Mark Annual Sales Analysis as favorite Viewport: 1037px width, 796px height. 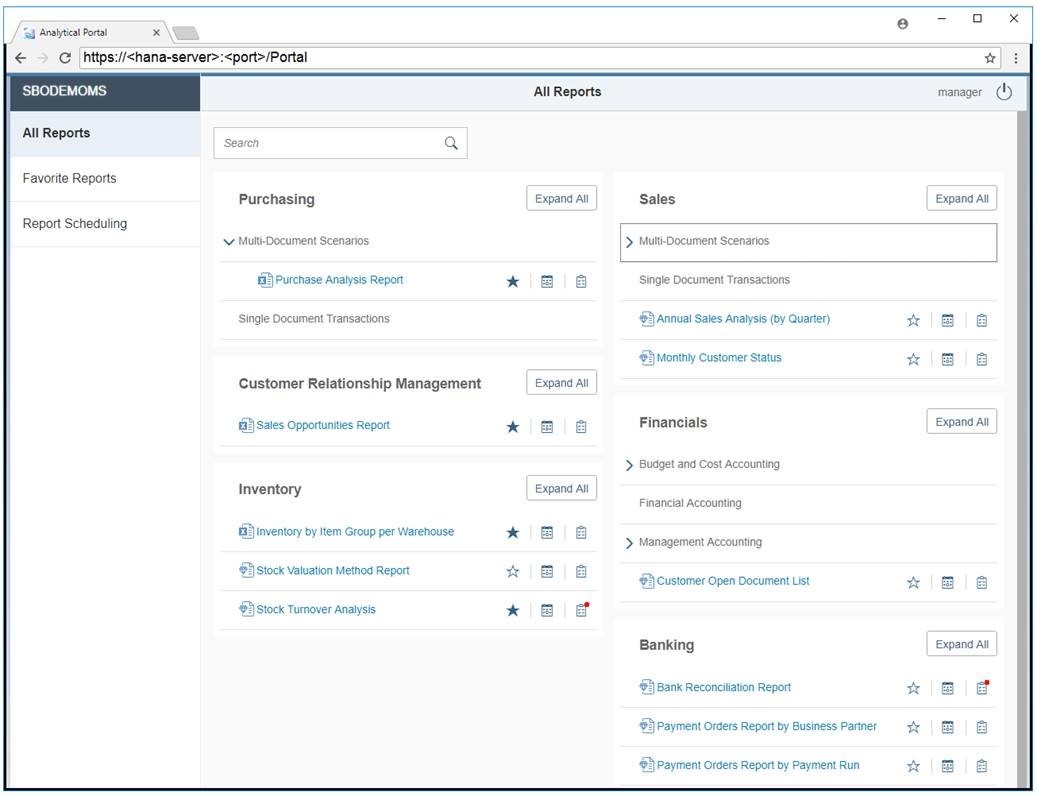click(x=913, y=321)
